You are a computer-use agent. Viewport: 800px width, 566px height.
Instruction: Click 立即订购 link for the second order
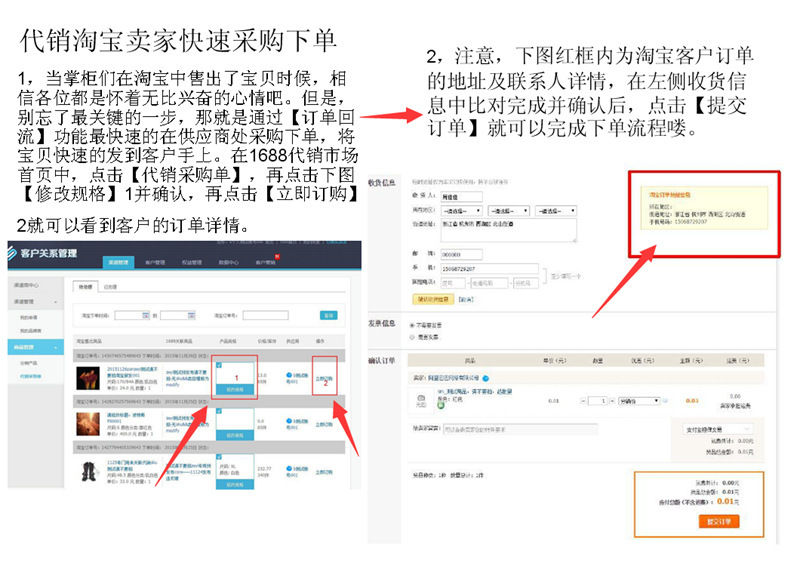324,425
